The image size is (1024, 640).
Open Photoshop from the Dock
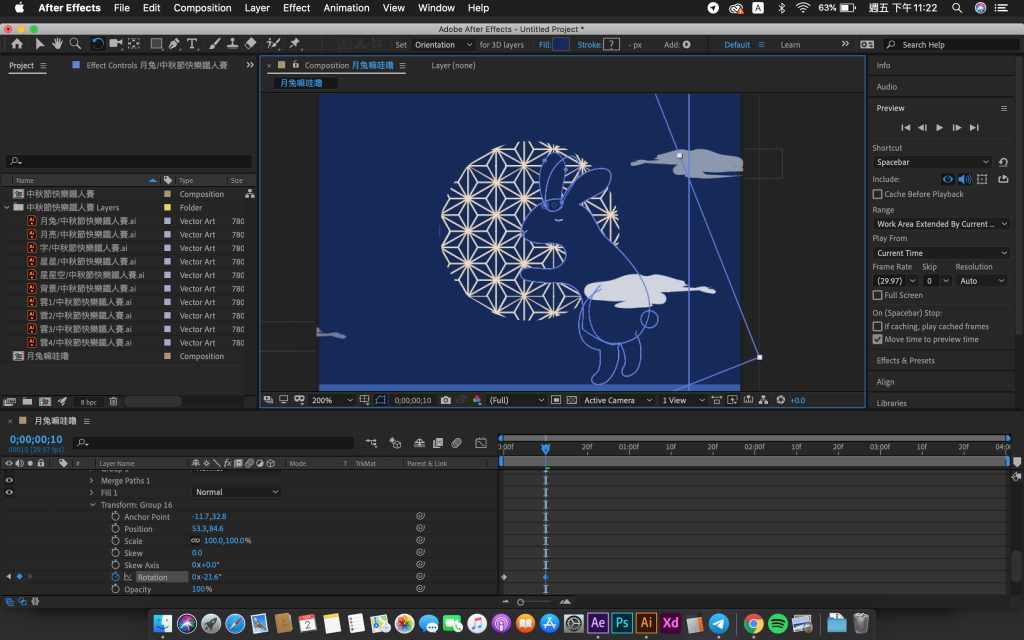coord(622,623)
